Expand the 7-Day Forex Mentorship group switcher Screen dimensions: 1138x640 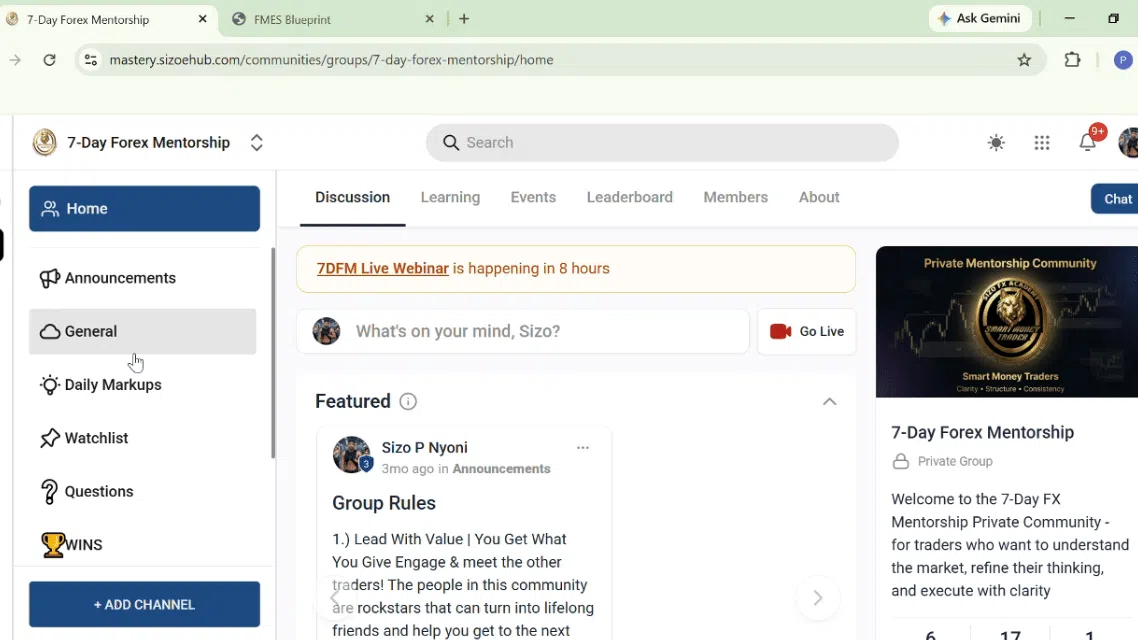point(256,143)
